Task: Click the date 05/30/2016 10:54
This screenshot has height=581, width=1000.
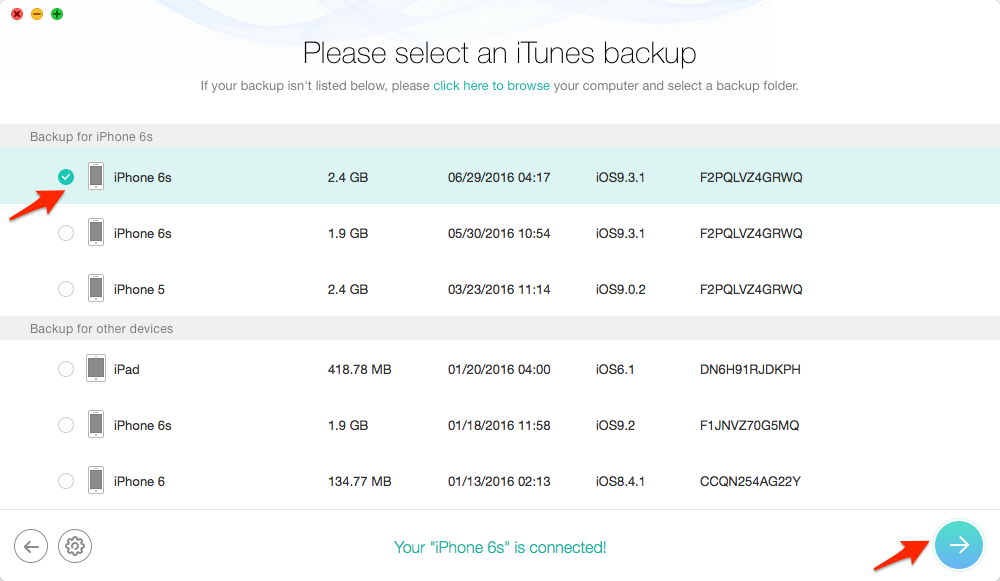Action: point(499,233)
